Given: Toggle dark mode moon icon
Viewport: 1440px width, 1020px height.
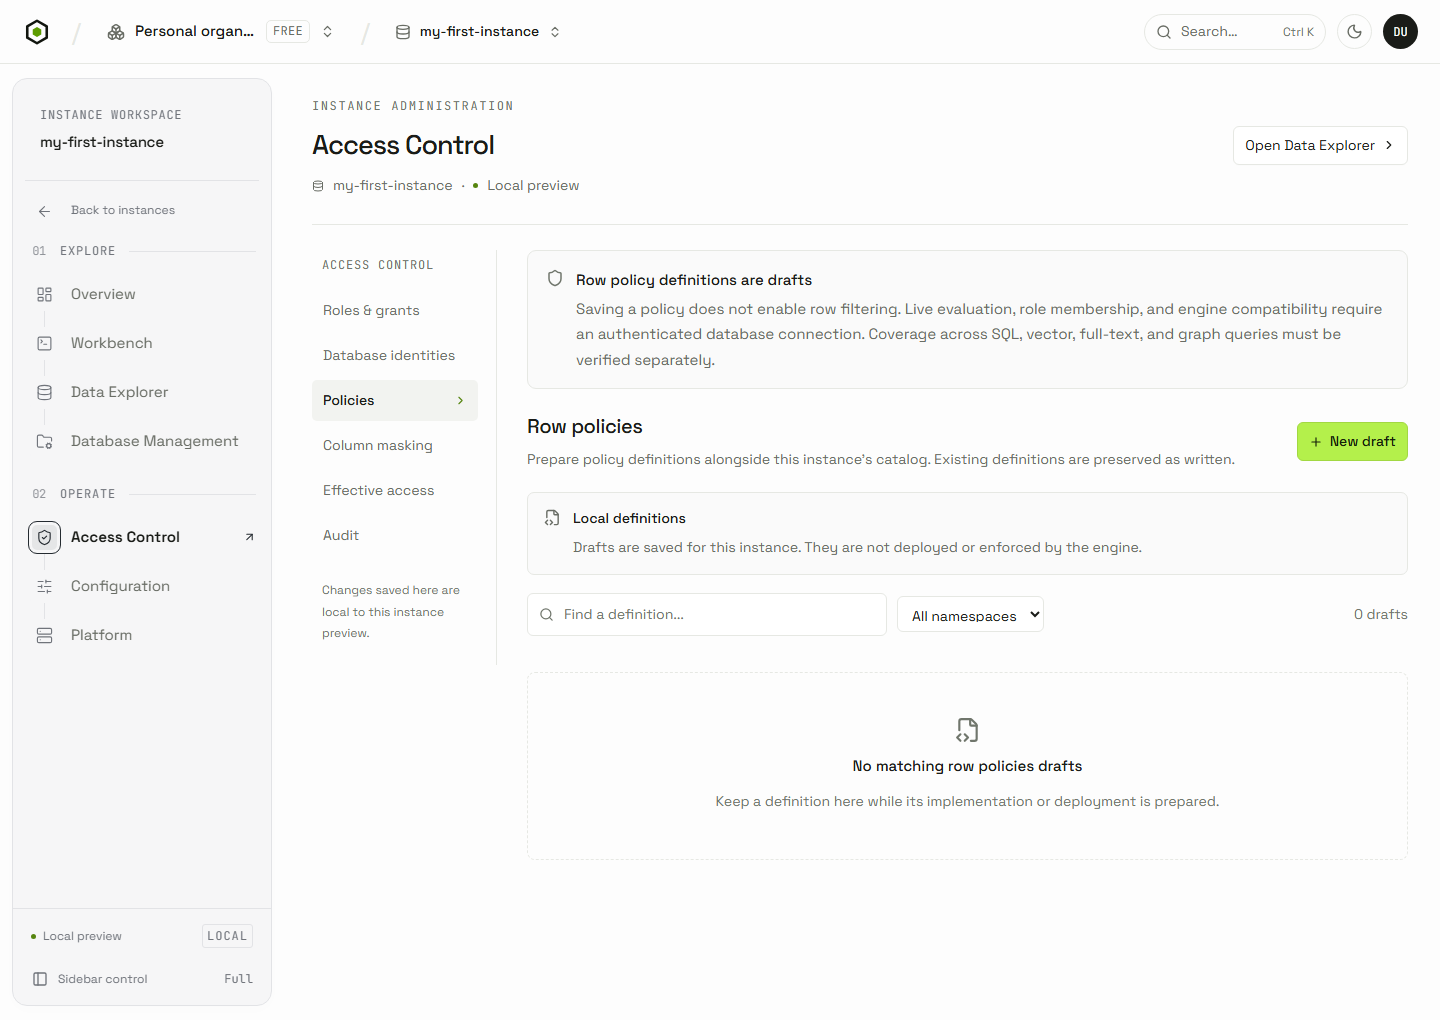Looking at the screenshot, I should [x=1354, y=32].
